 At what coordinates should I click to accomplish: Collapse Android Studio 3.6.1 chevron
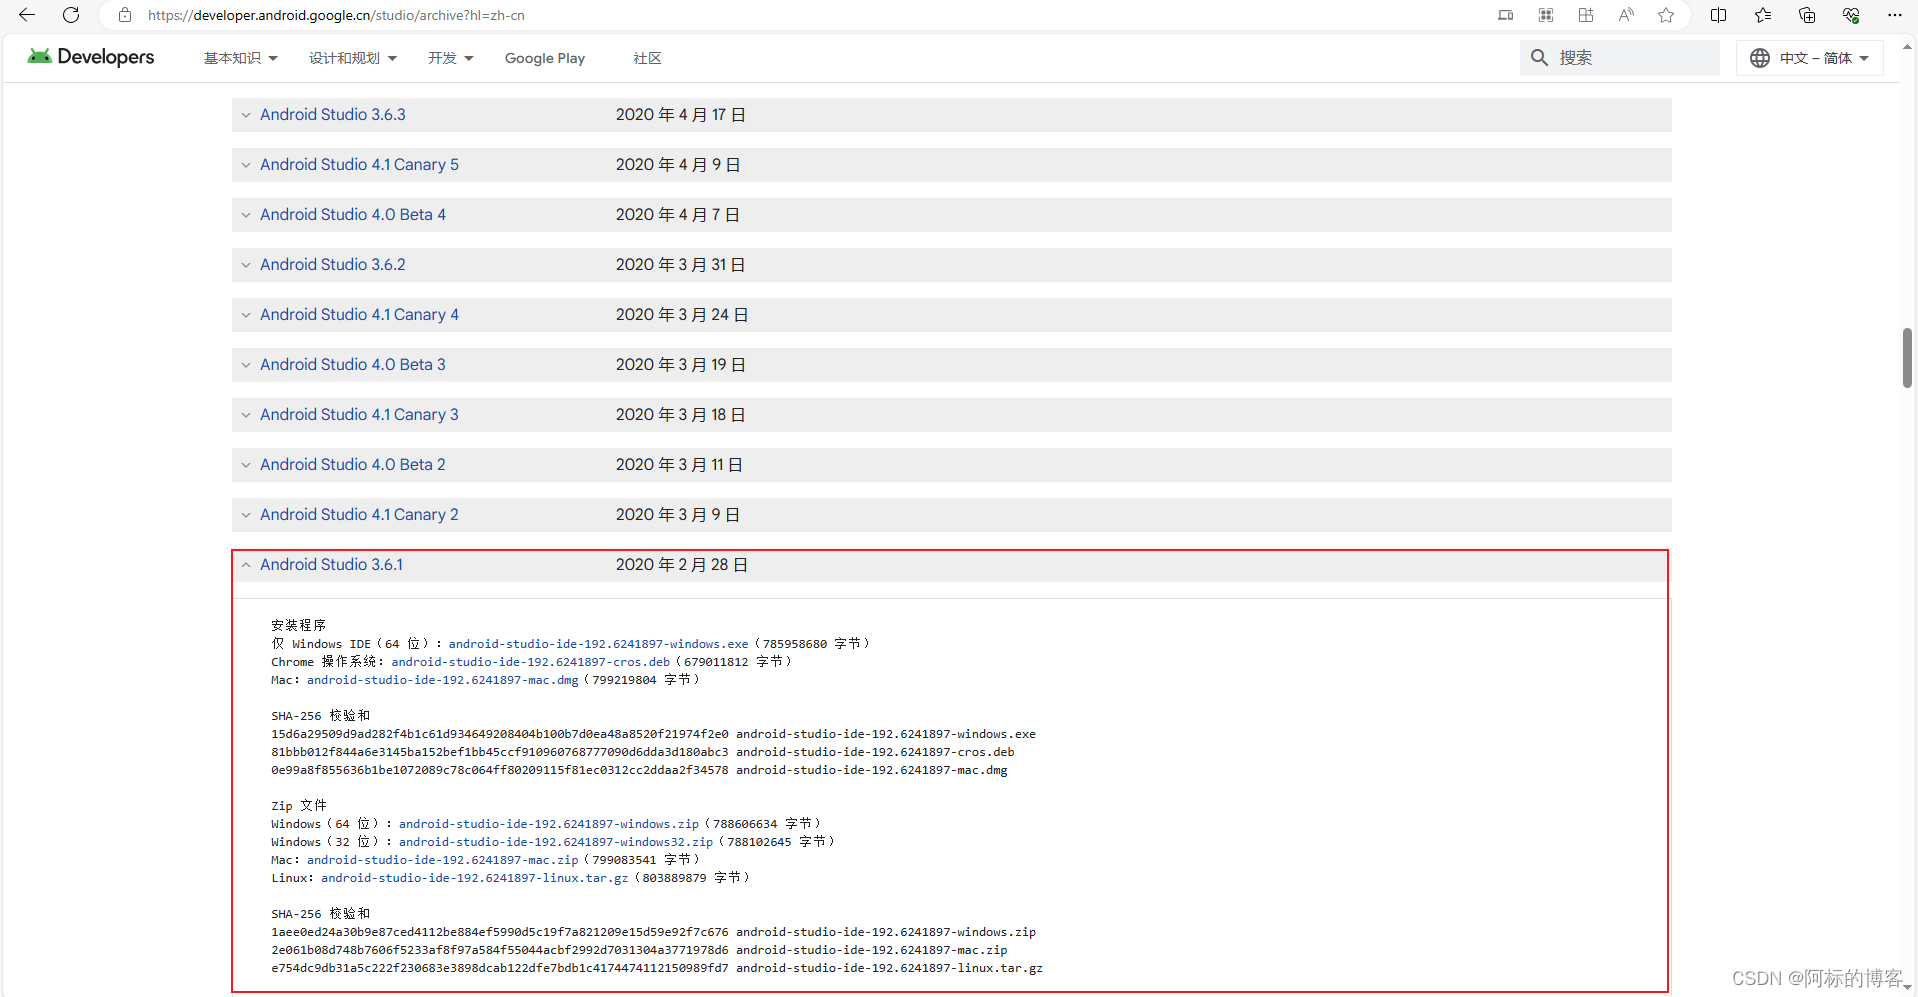click(x=246, y=565)
